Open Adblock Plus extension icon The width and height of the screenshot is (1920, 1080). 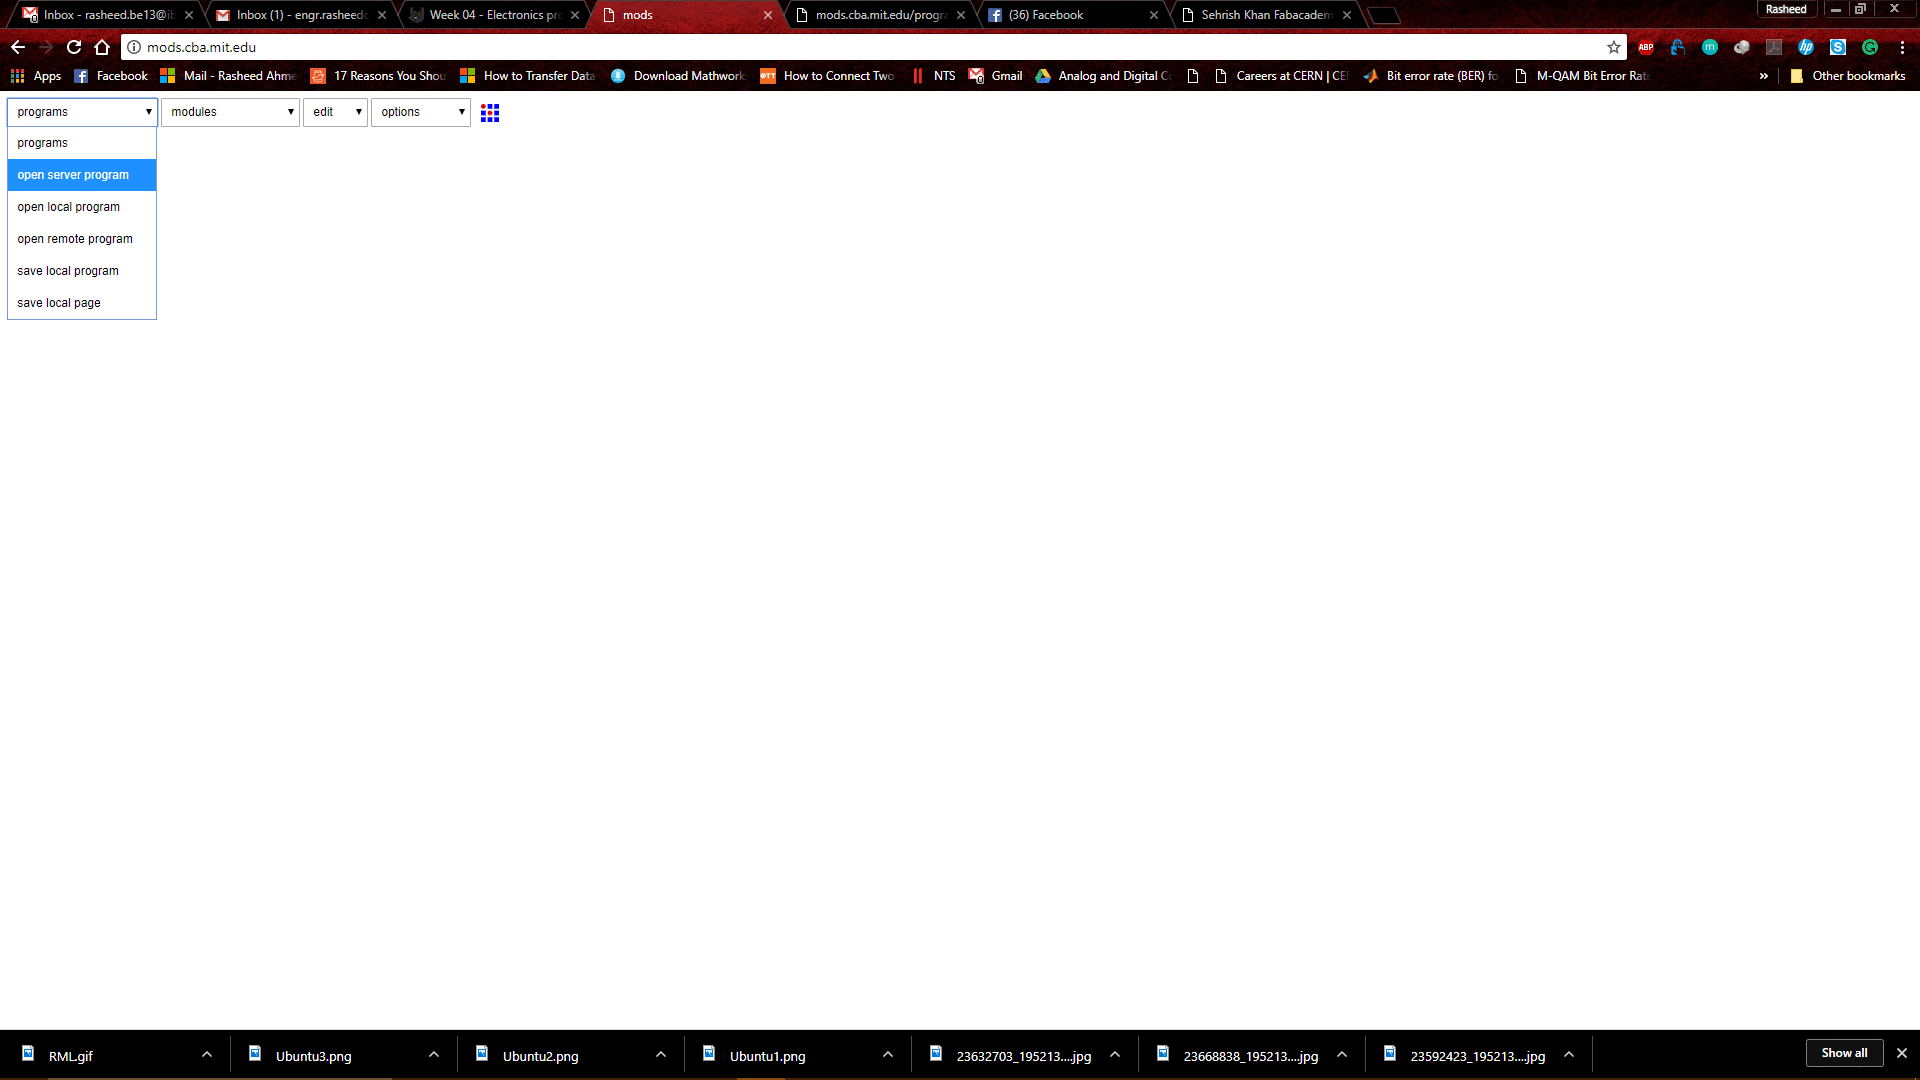(1646, 47)
